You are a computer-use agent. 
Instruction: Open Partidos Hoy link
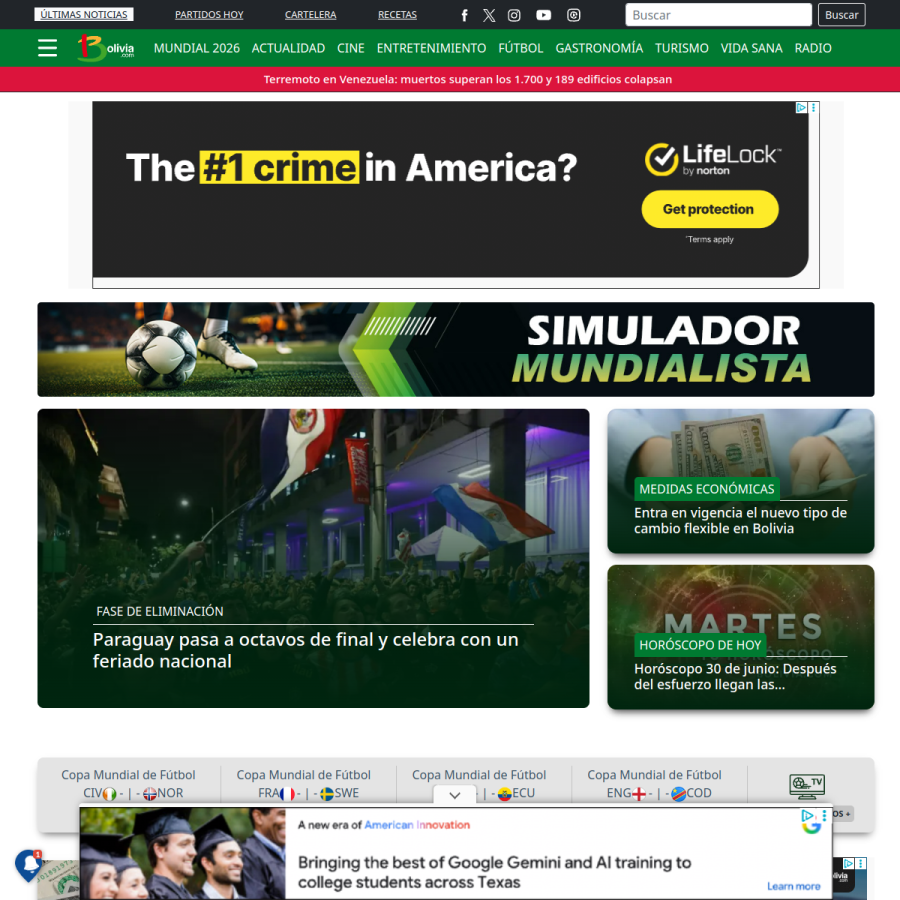click(209, 15)
